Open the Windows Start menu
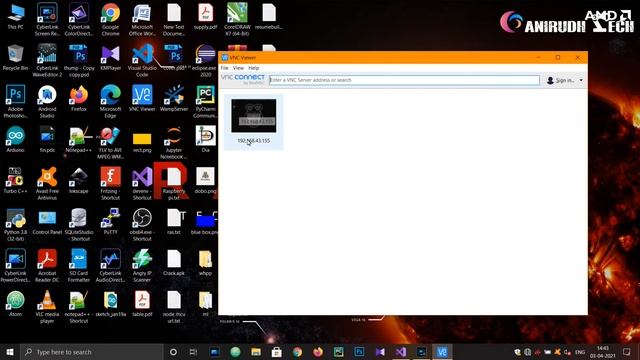Screen dimensions: 640x360 coord(10,352)
